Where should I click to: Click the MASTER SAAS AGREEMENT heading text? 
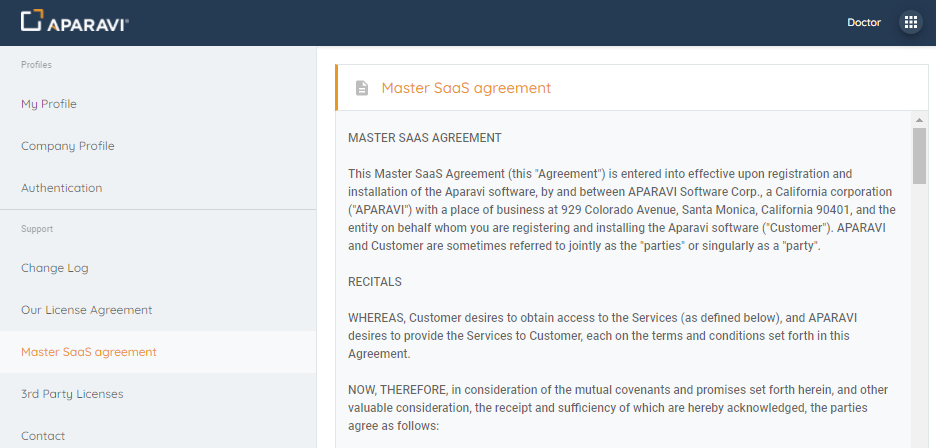(x=425, y=137)
